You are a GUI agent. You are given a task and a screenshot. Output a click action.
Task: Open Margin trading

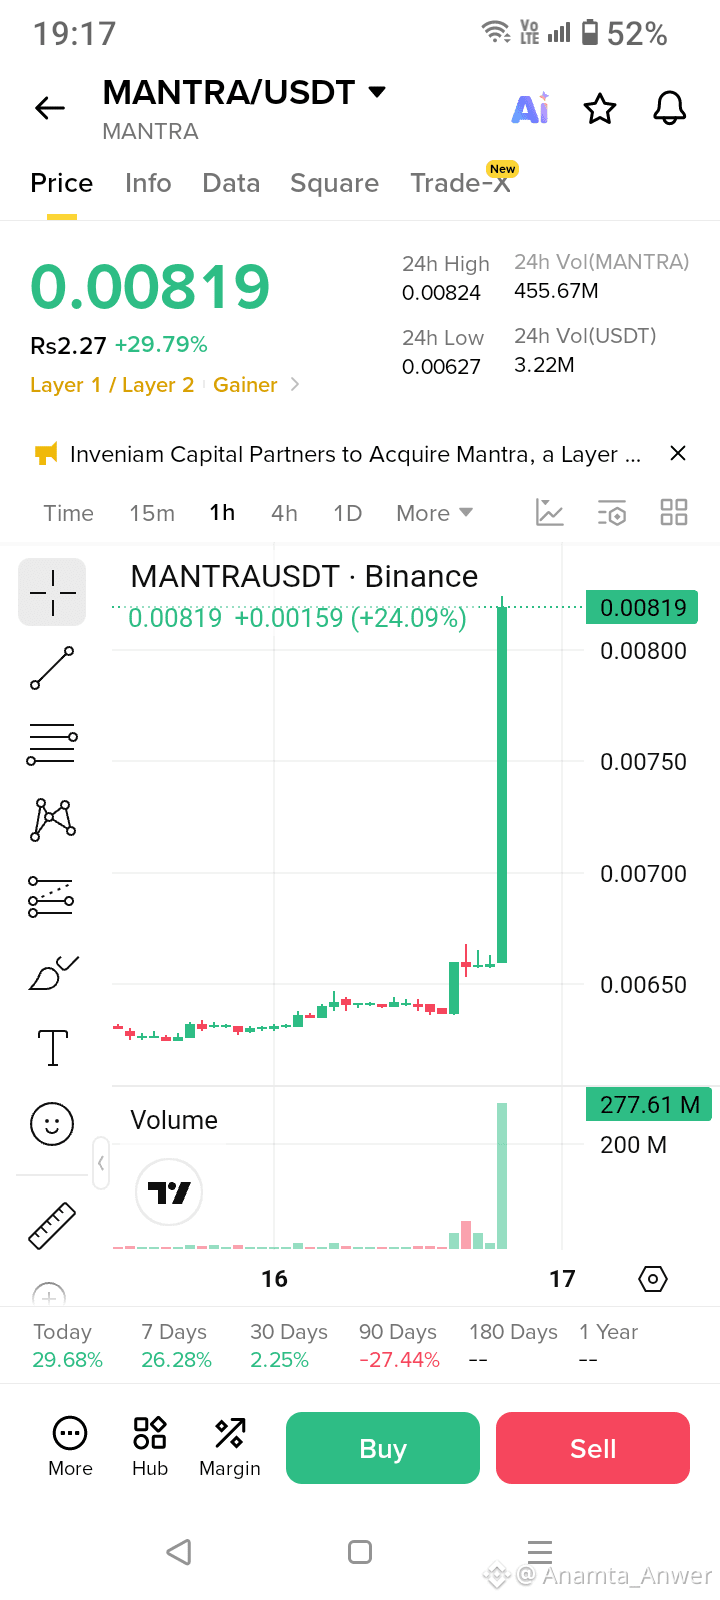pyautogui.click(x=230, y=1447)
